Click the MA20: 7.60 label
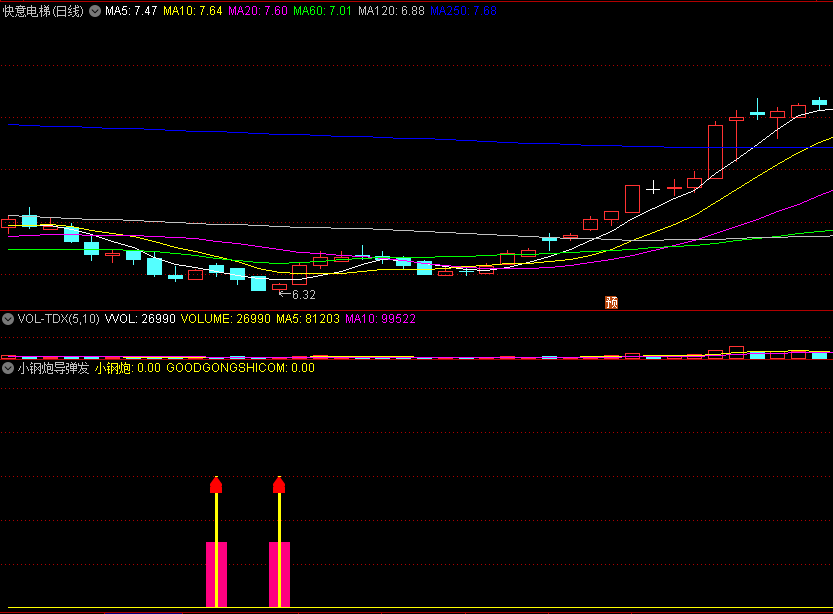The height and width of the screenshot is (614, 833). [x=258, y=11]
